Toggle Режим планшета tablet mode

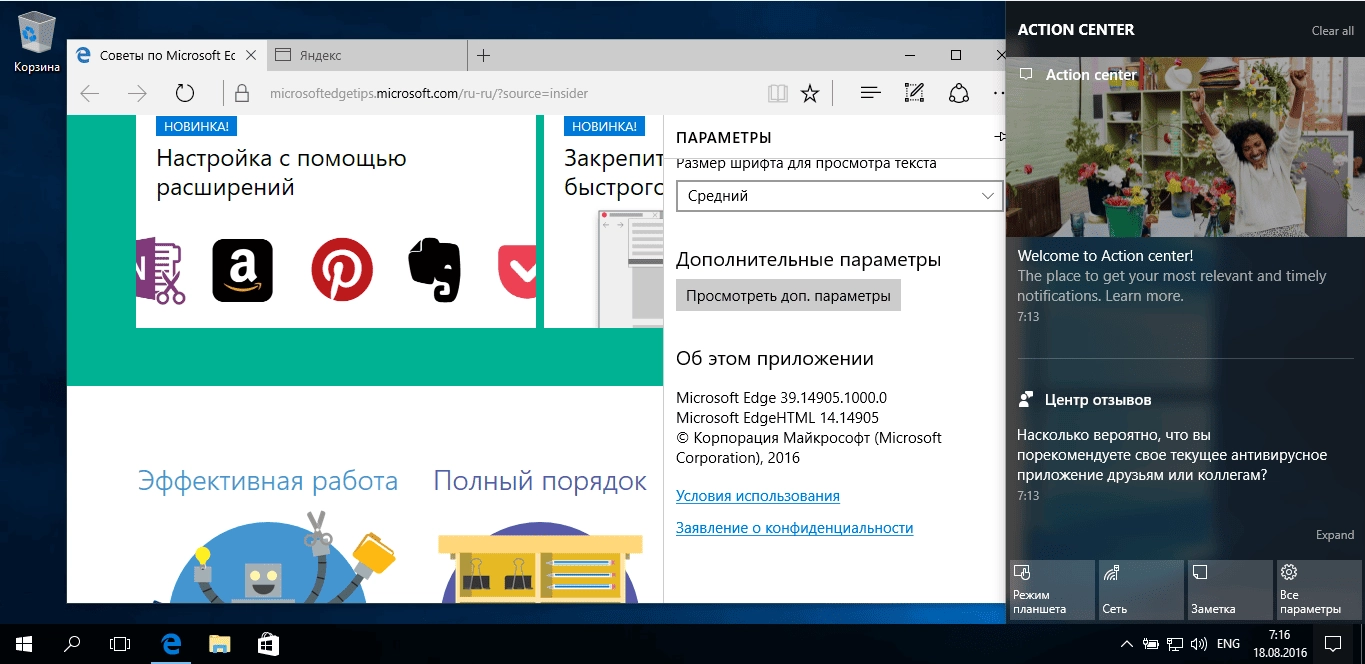[1052, 590]
